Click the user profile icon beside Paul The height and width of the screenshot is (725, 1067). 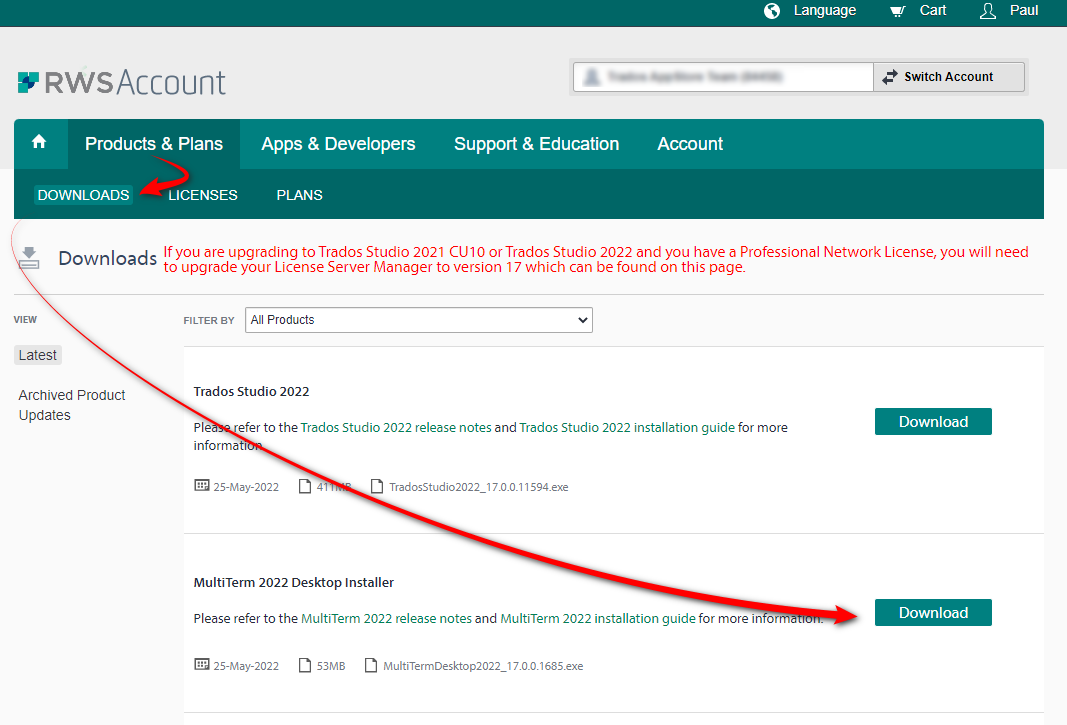point(987,11)
